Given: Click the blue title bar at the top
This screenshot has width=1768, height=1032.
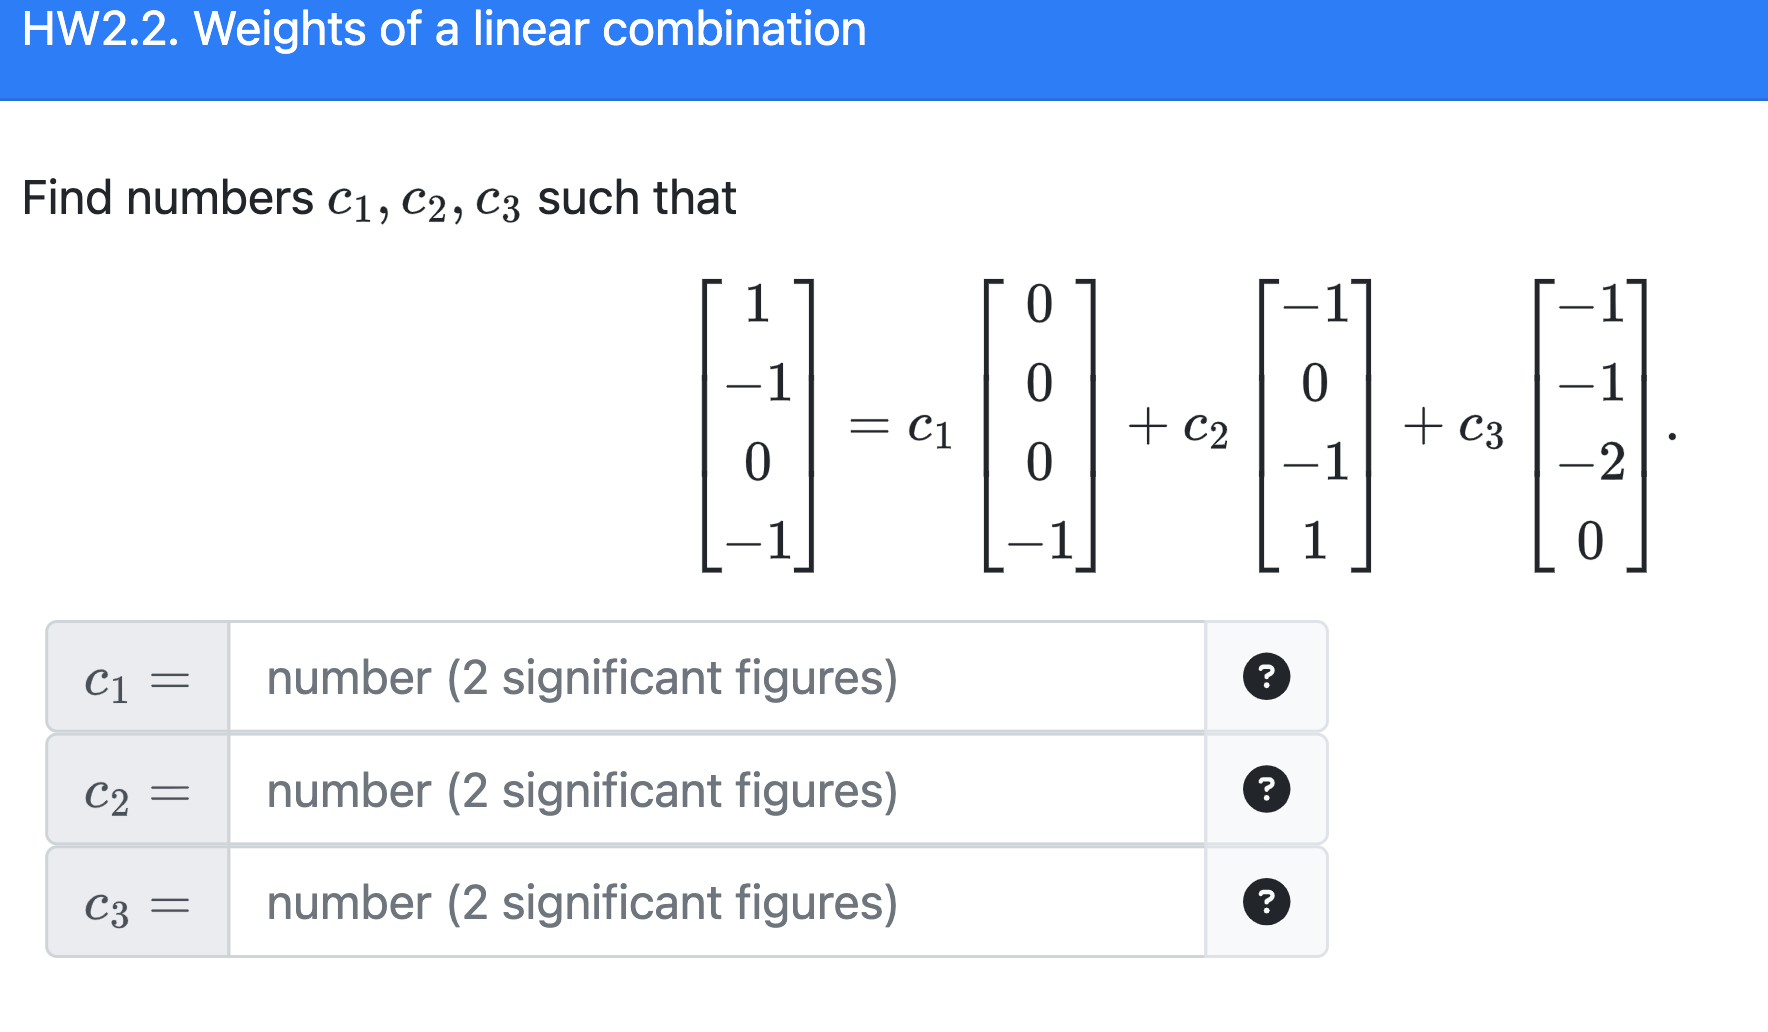Looking at the screenshot, I should point(884,48).
